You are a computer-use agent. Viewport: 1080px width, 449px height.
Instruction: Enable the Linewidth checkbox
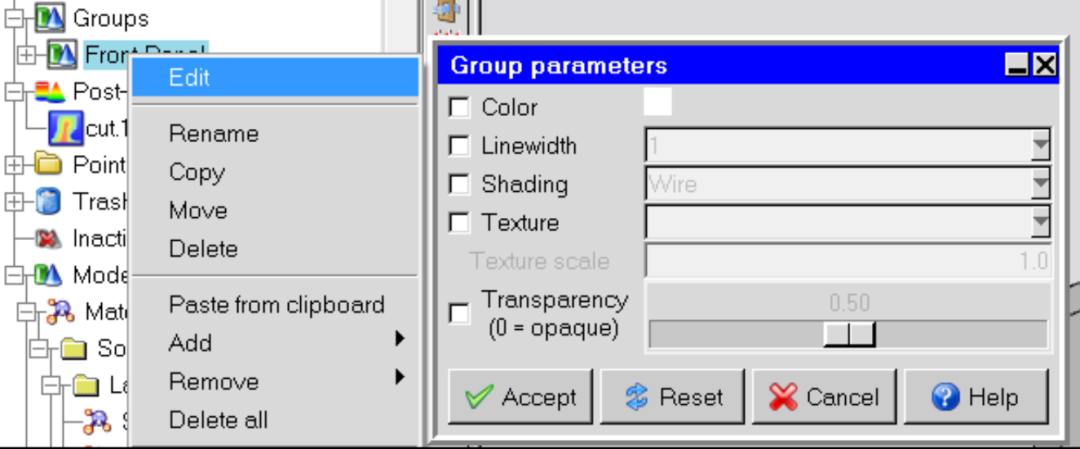pos(459,146)
